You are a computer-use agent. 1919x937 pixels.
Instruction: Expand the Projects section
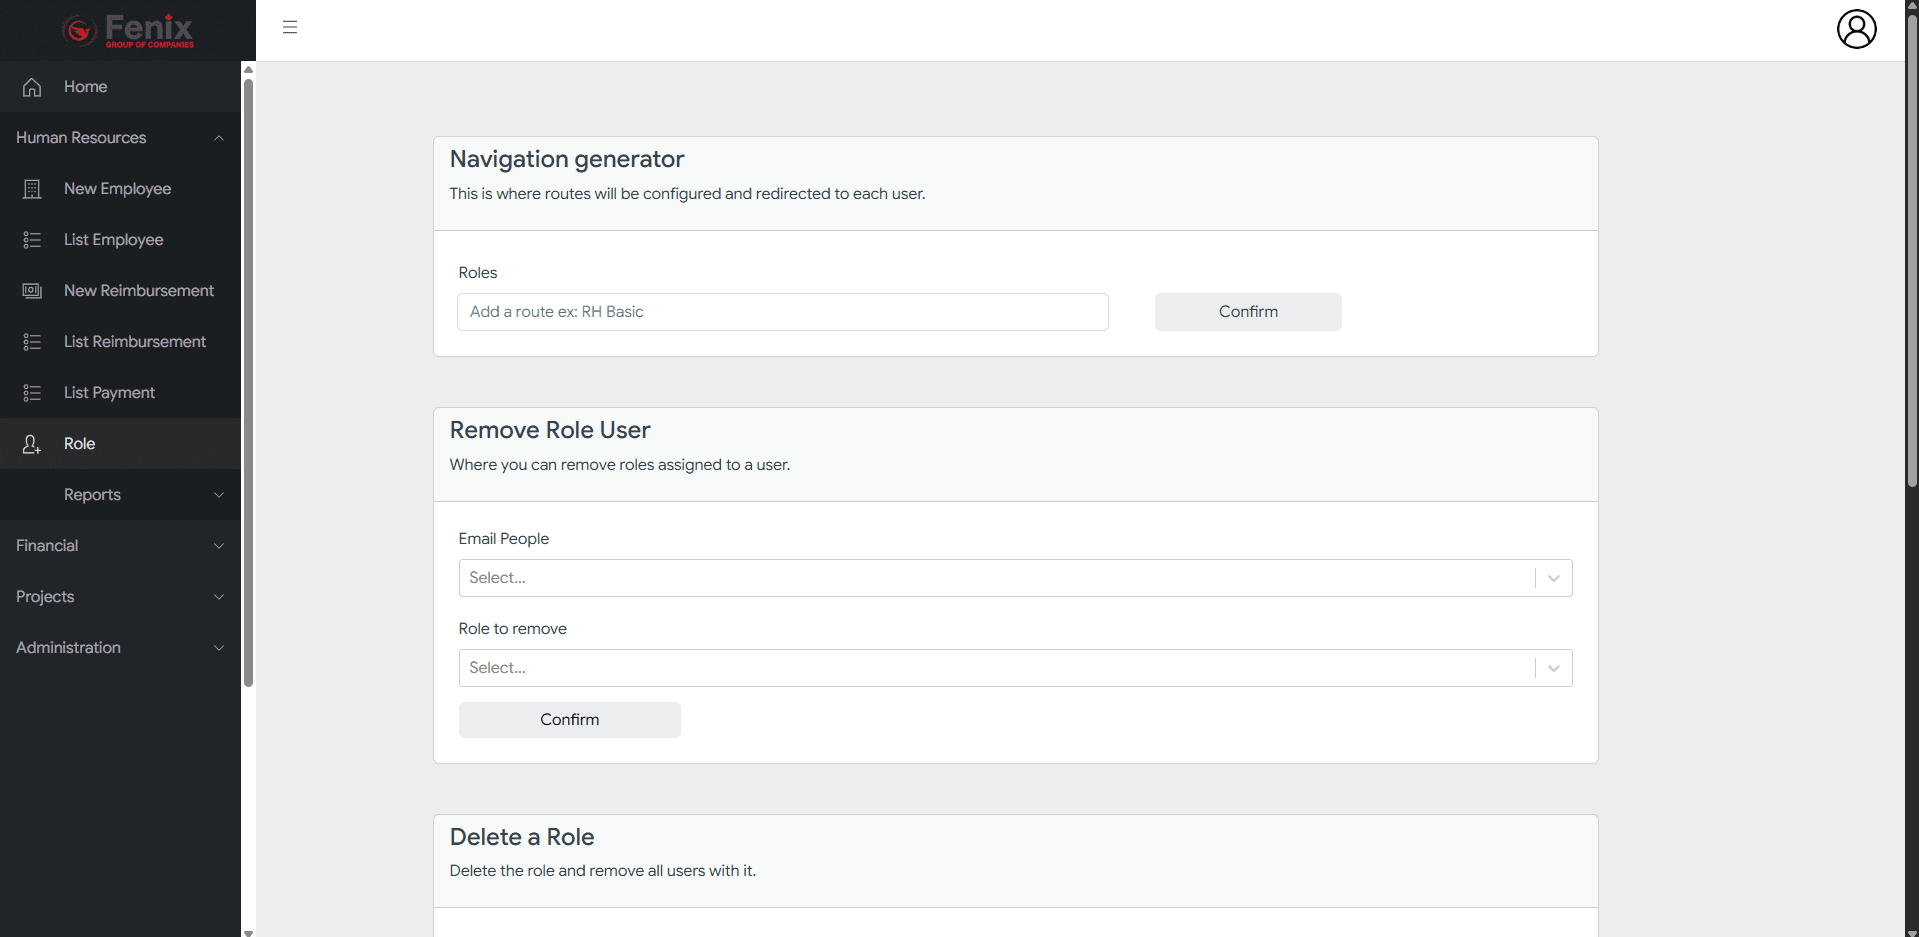120,597
